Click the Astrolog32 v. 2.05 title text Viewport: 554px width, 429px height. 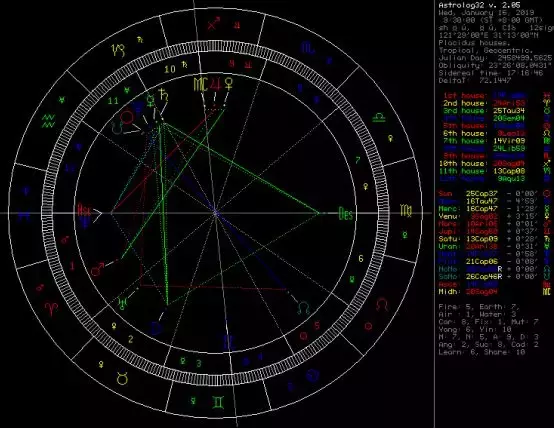click(x=479, y=5)
